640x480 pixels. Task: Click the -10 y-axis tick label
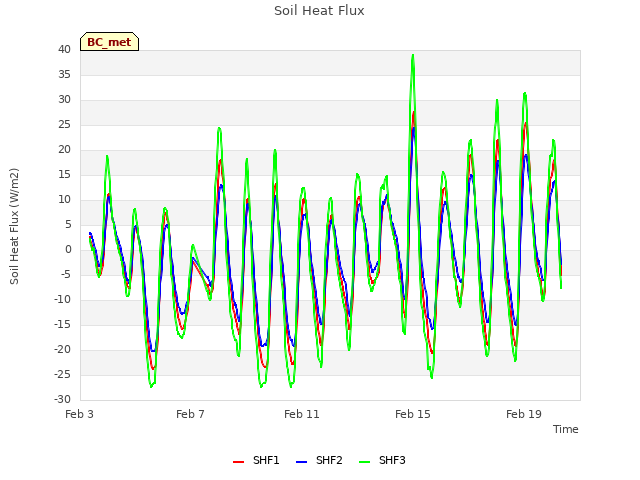tap(63, 300)
